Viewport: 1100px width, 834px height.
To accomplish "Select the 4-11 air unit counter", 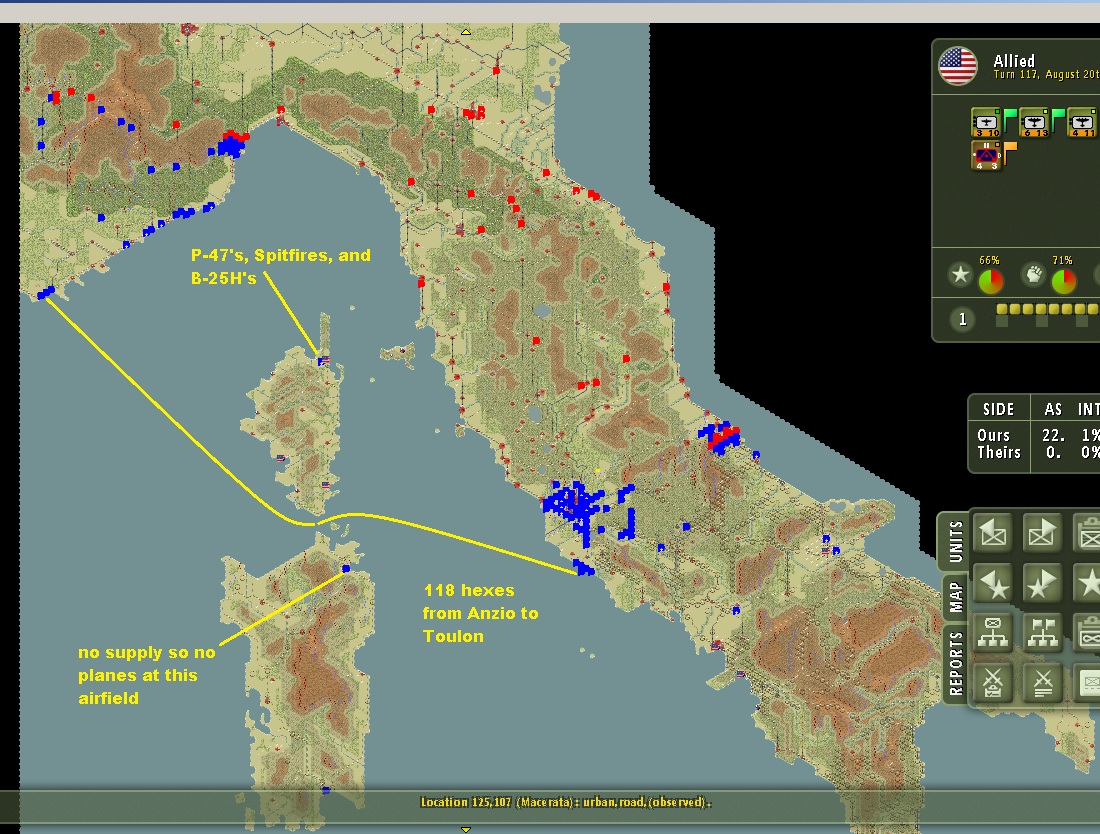I will 1082,123.
